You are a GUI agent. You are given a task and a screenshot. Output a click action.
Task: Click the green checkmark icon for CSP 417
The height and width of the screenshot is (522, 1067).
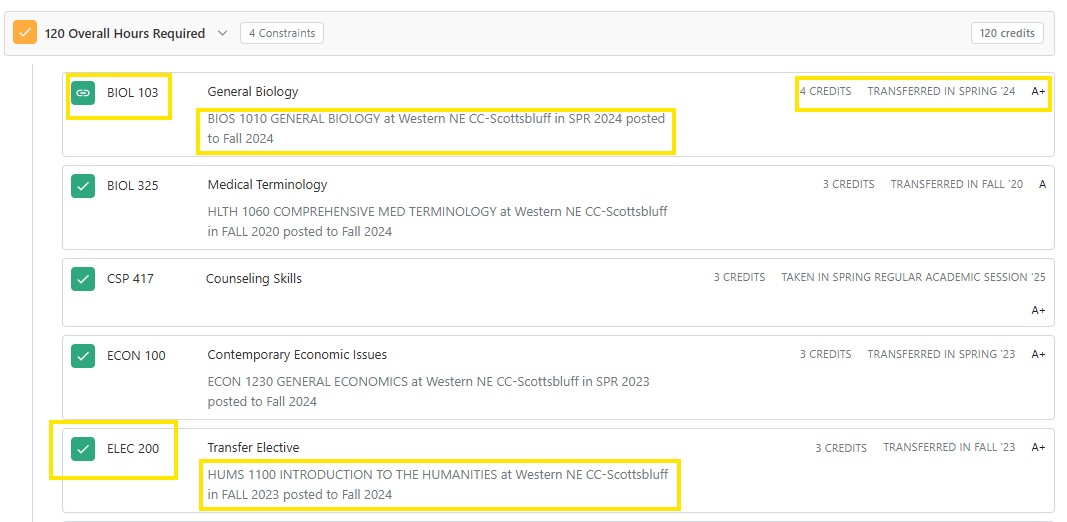[83, 278]
